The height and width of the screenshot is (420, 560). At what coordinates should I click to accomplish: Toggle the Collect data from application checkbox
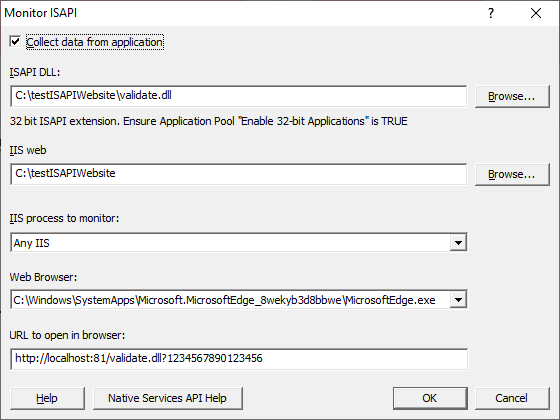coord(15,41)
